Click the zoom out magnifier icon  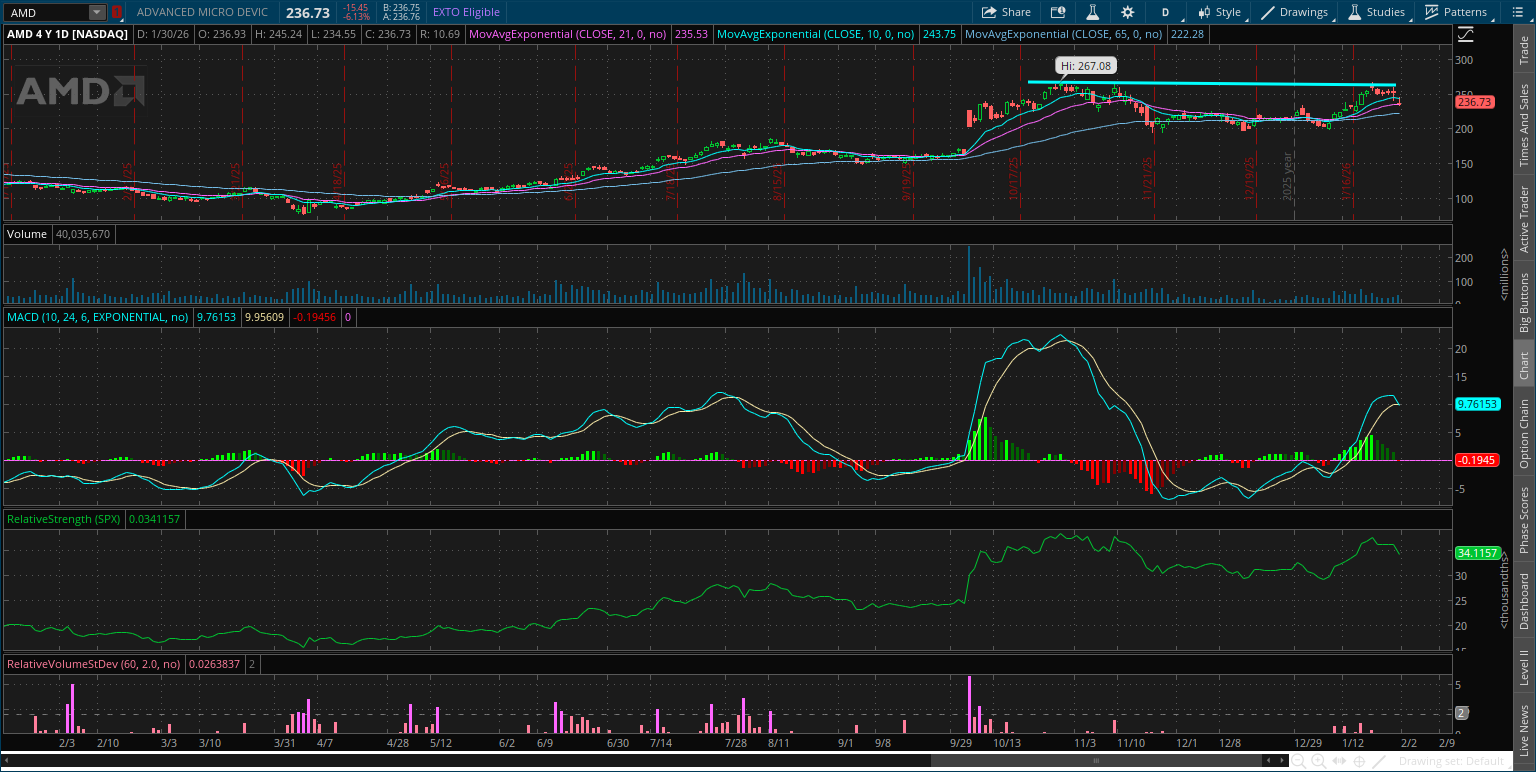pos(1297,761)
